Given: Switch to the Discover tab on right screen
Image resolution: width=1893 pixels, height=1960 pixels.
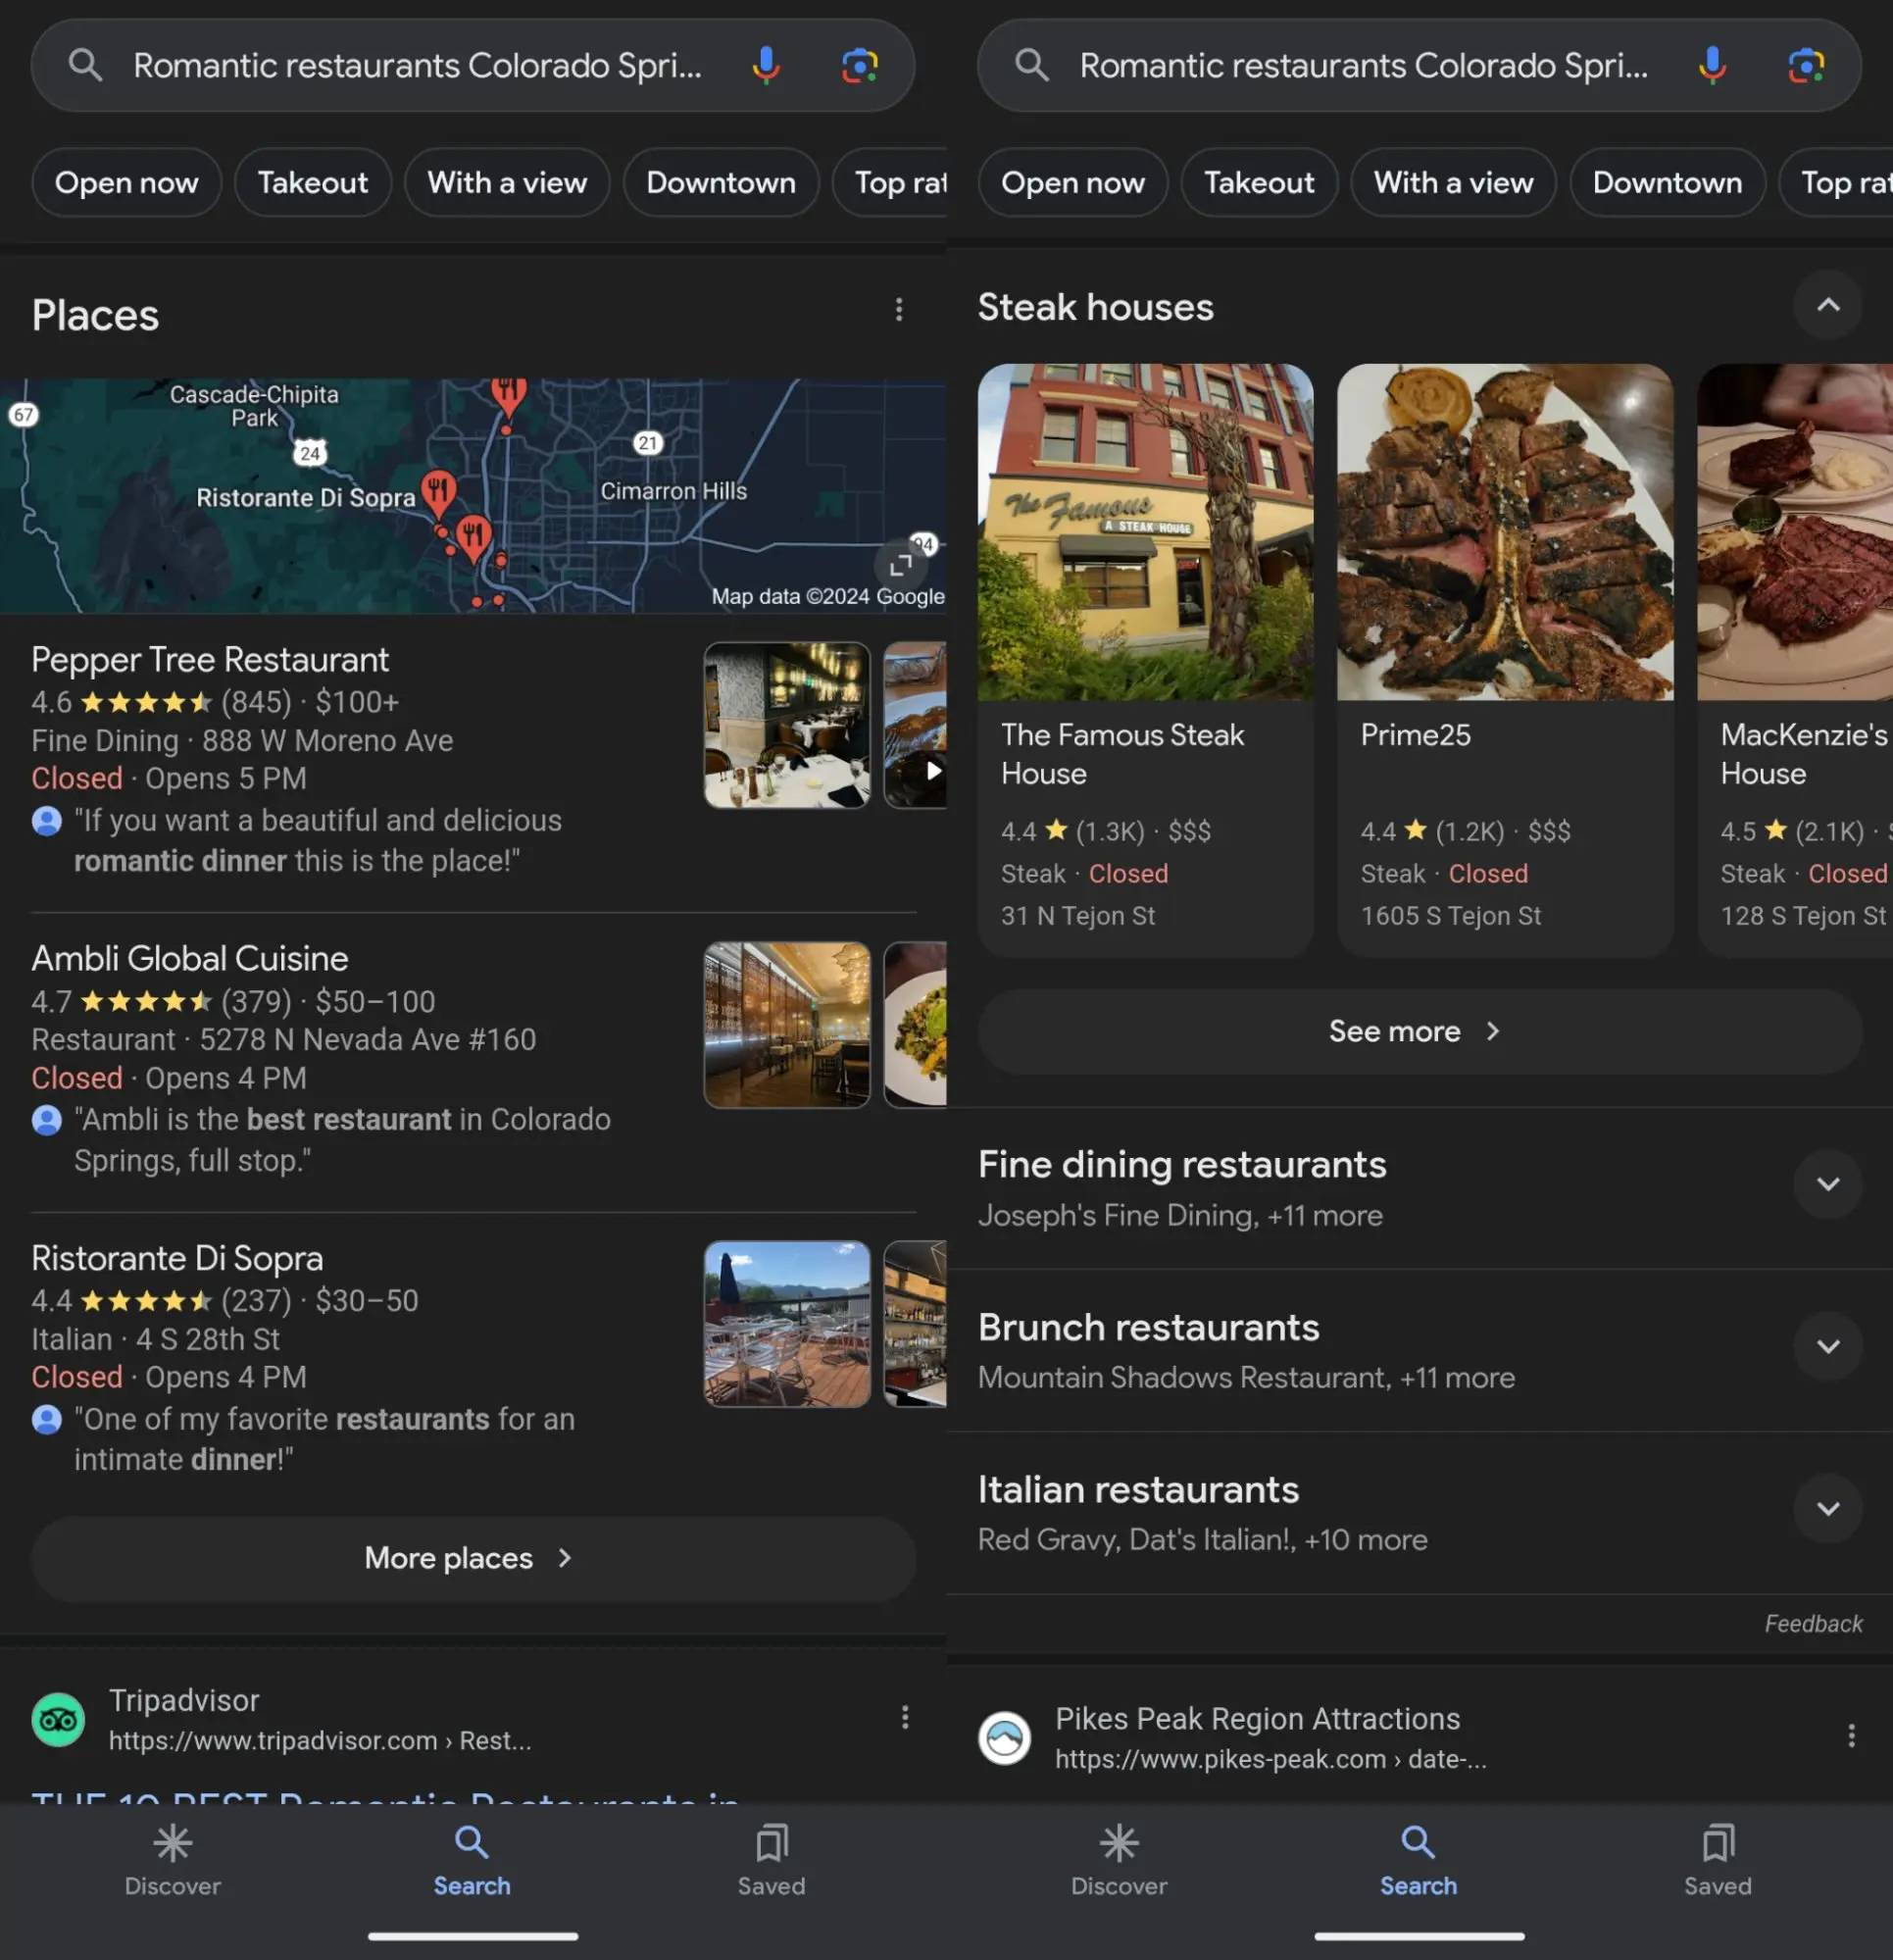Looking at the screenshot, I should pyautogui.click(x=1118, y=1861).
